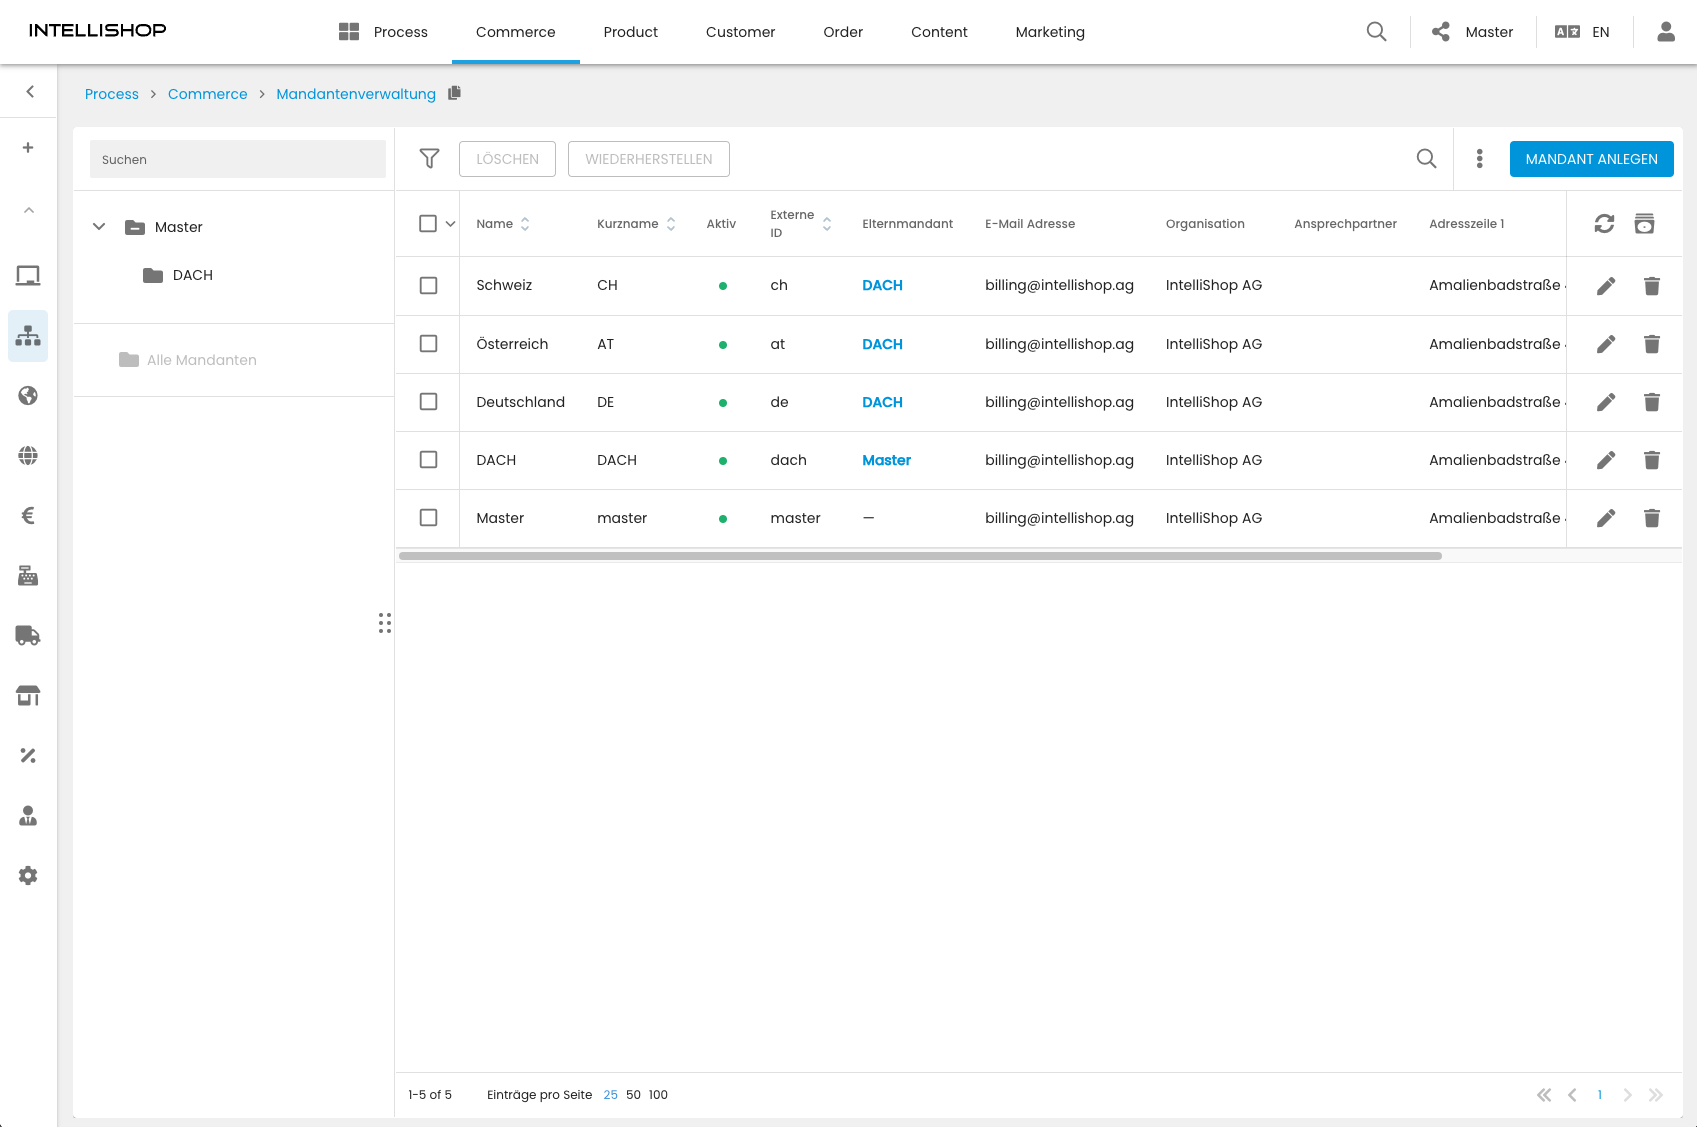Open the three-dot more options menu
Screen dimensions: 1697x1127
coord(1480,159)
